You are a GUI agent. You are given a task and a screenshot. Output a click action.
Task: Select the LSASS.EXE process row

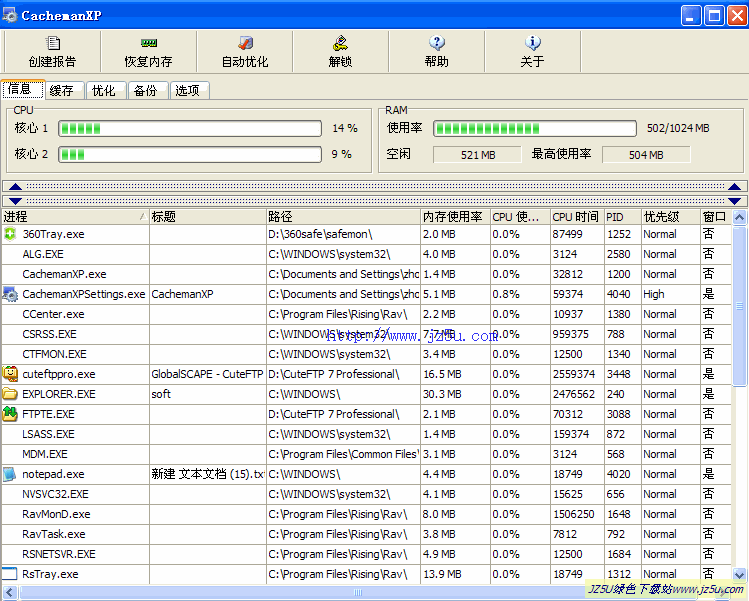(x=366, y=434)
